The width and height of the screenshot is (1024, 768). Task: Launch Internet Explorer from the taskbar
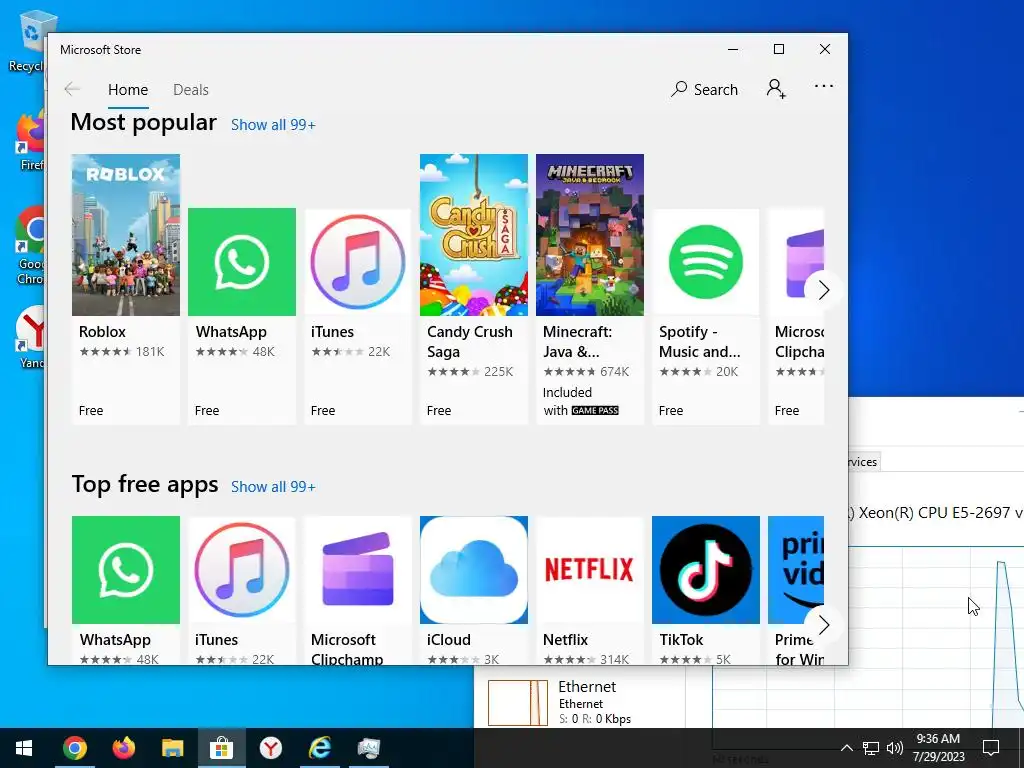pos(320,748)
